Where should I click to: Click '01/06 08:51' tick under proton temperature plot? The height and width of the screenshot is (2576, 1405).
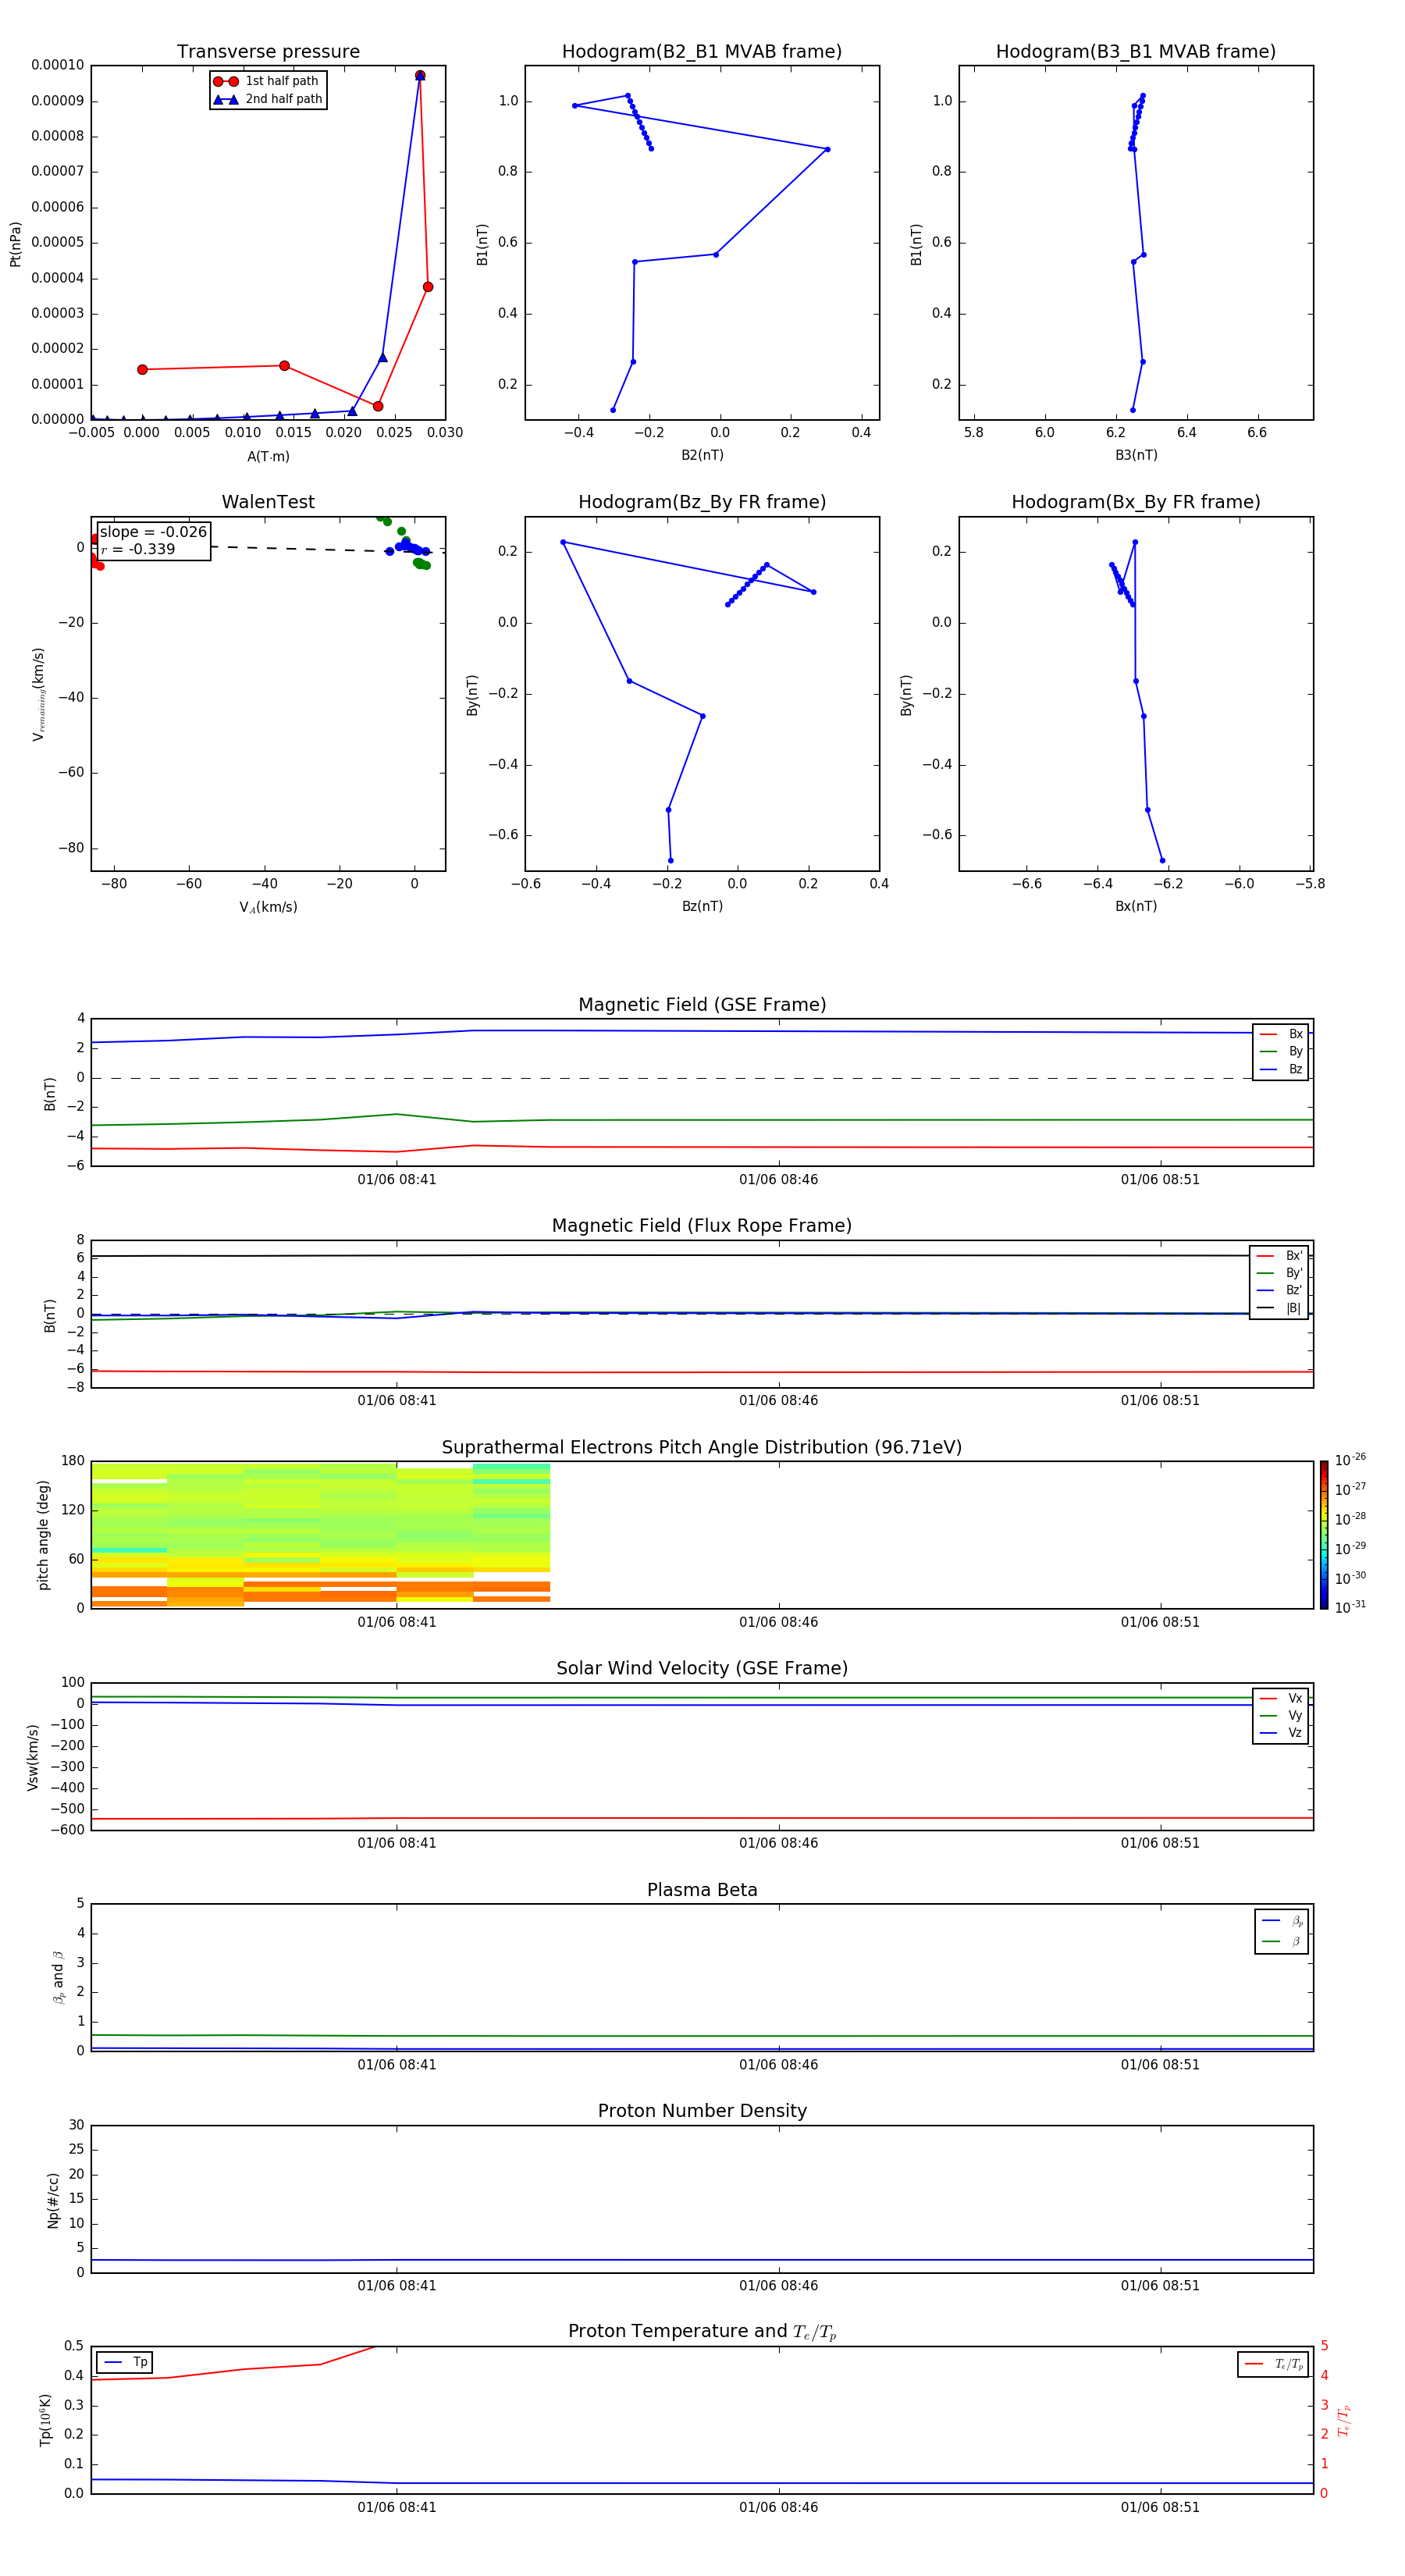click(1160, 2507)
